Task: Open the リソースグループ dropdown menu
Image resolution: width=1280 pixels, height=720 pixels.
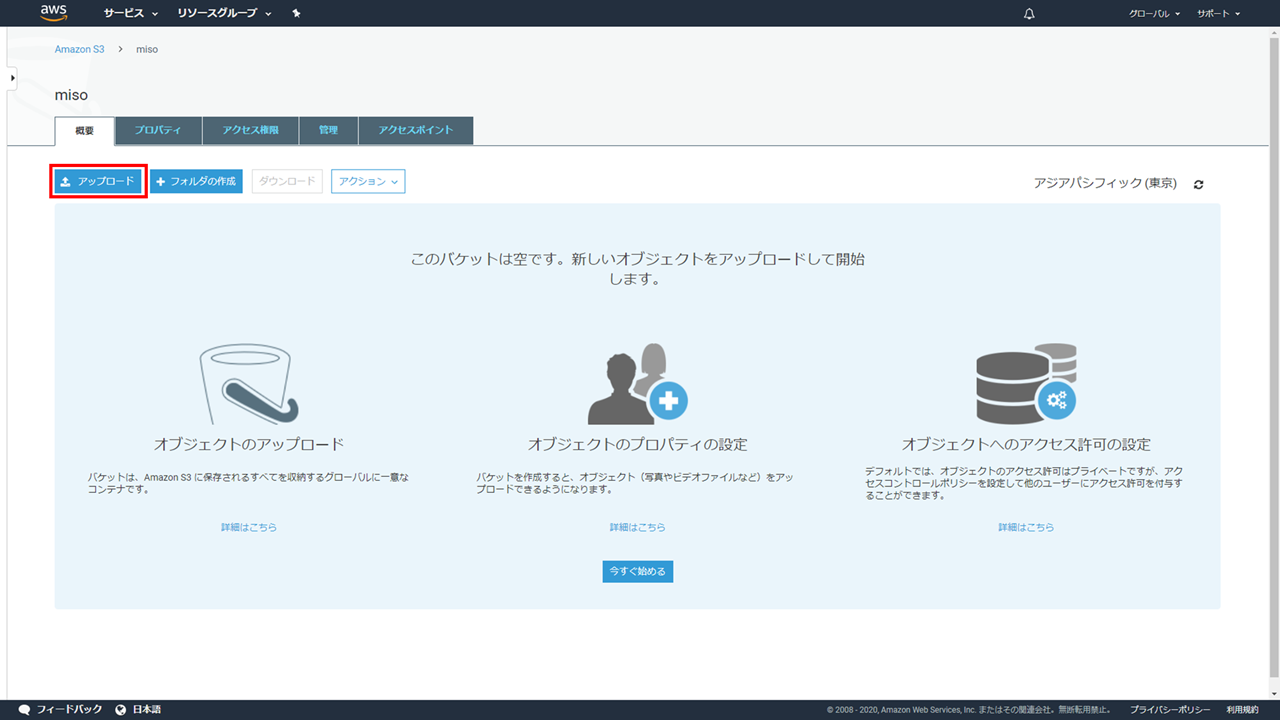Action: pos(224,14)
